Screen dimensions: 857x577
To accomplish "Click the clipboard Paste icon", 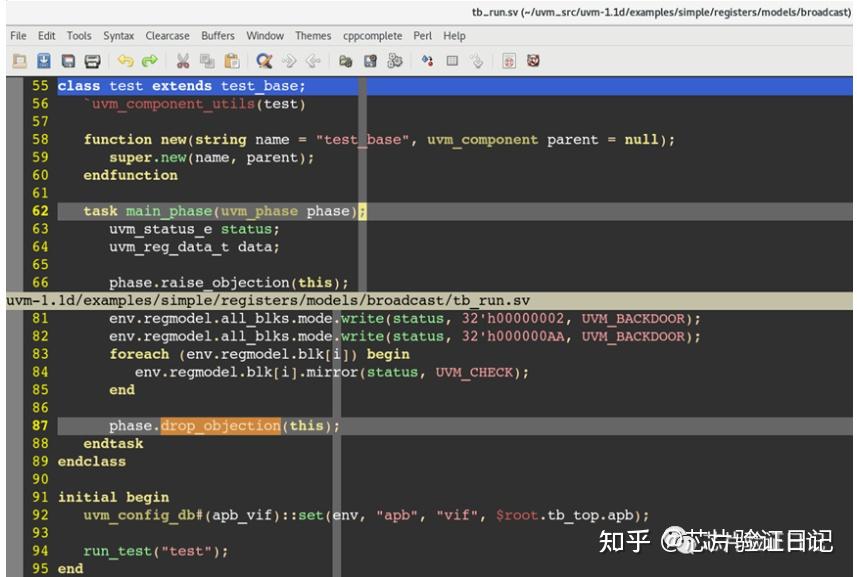I will 232,61.
